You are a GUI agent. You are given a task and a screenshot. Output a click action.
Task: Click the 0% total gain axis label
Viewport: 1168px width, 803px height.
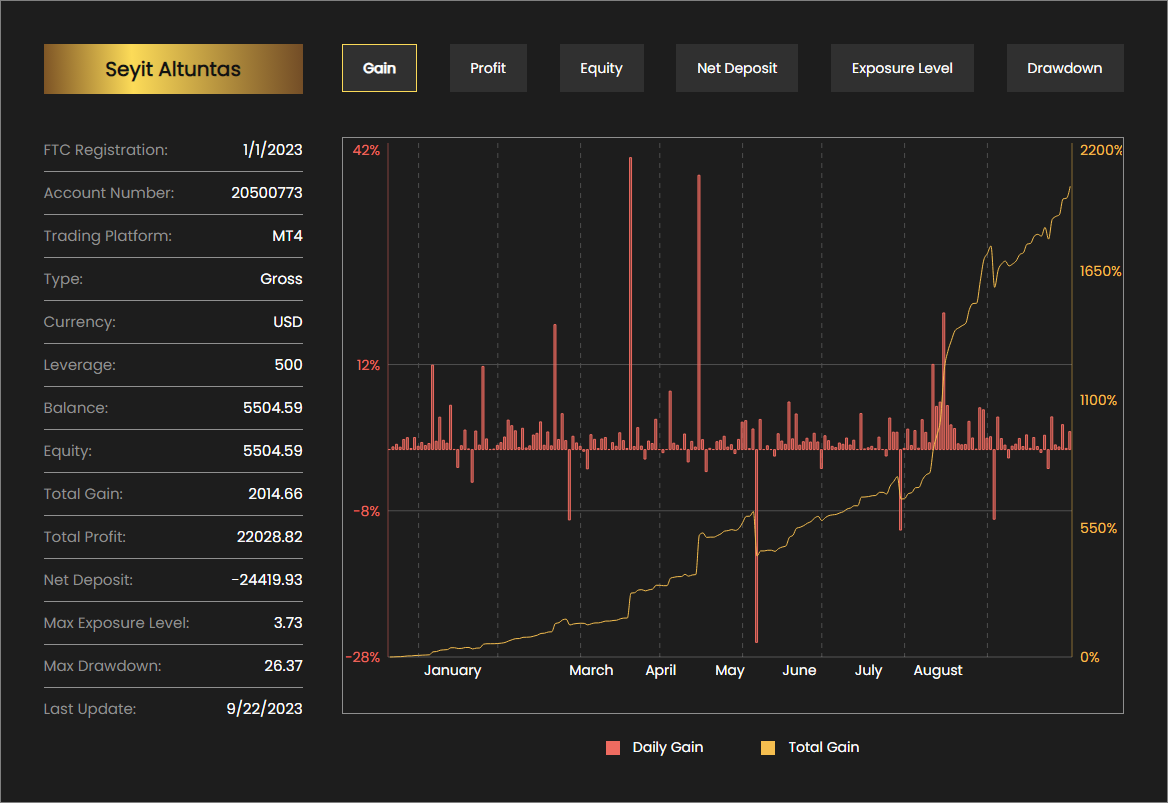tap(1090, 657)
